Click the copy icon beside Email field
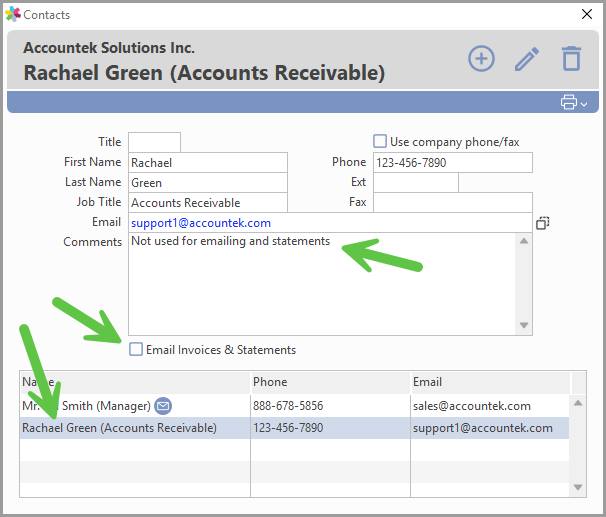 [543, 223]
